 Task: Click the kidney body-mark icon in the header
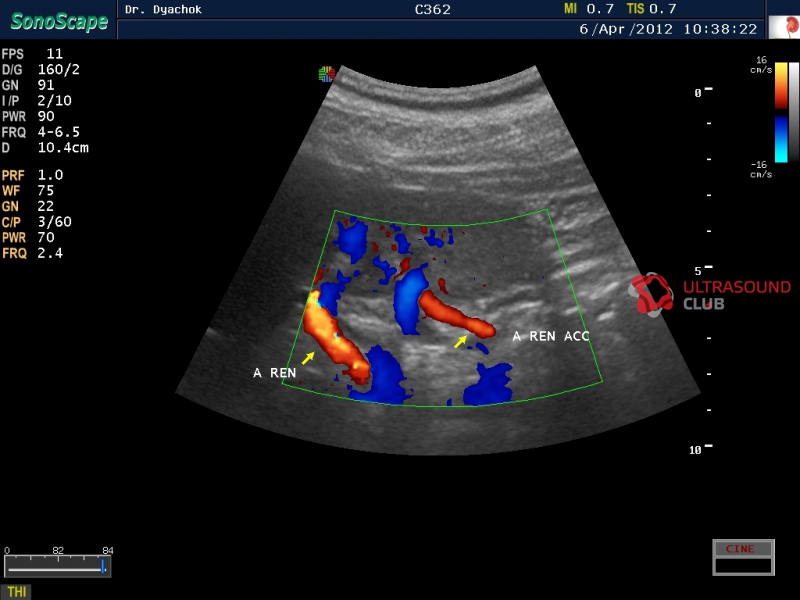784,27
